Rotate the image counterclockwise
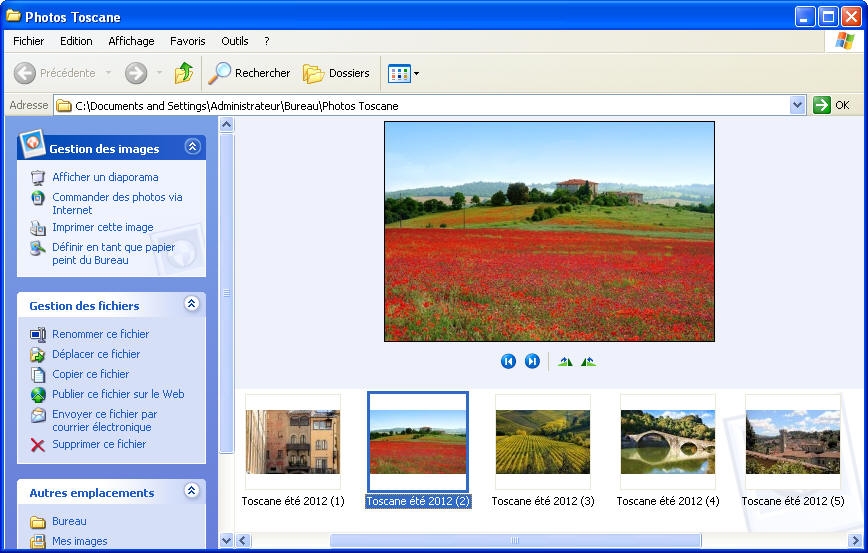 click(x=588, y=361)
